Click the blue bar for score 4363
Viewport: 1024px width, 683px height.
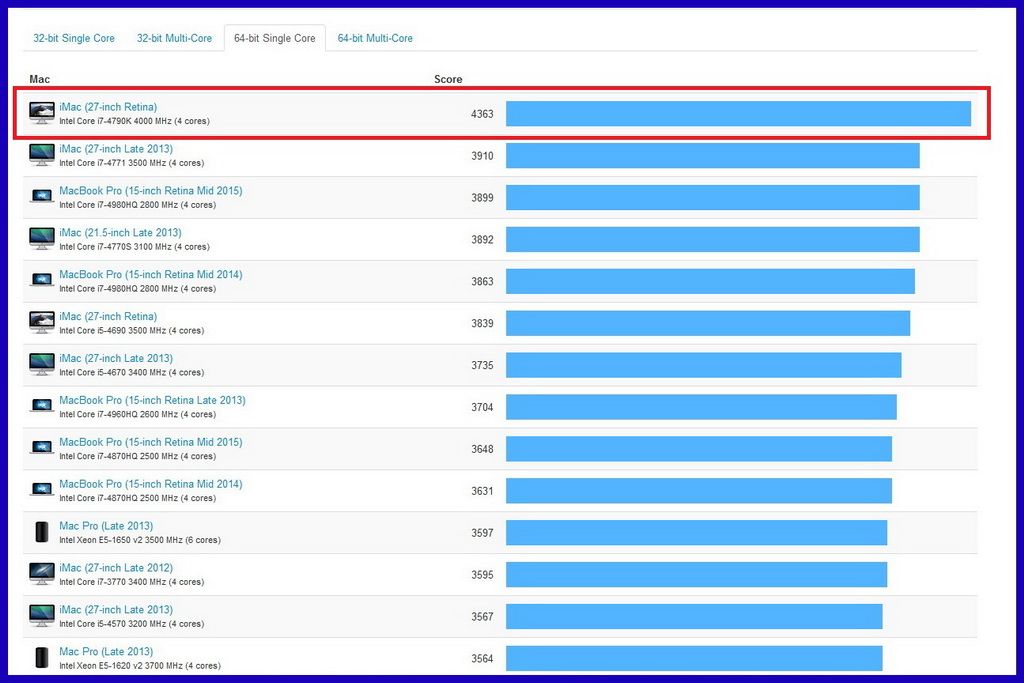(x=738, y=114)
